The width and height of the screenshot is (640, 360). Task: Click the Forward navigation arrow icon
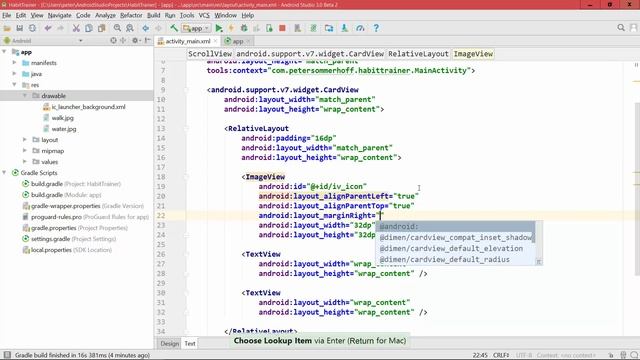pos(158,28)
